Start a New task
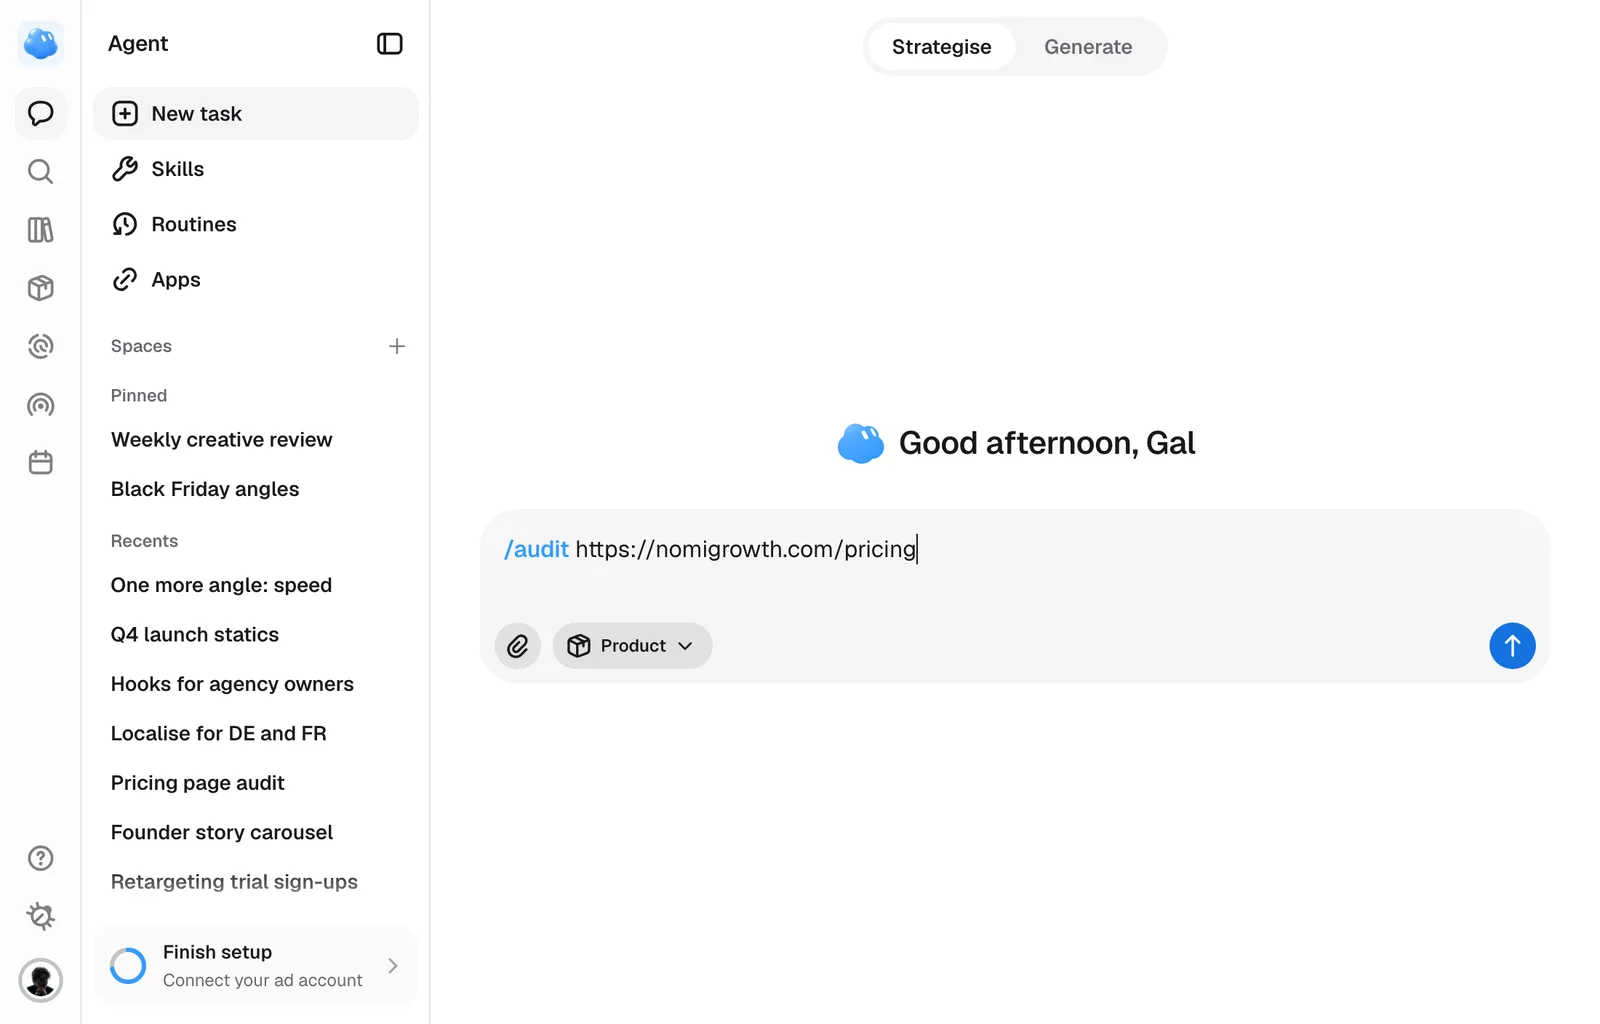 click(256, 114)
